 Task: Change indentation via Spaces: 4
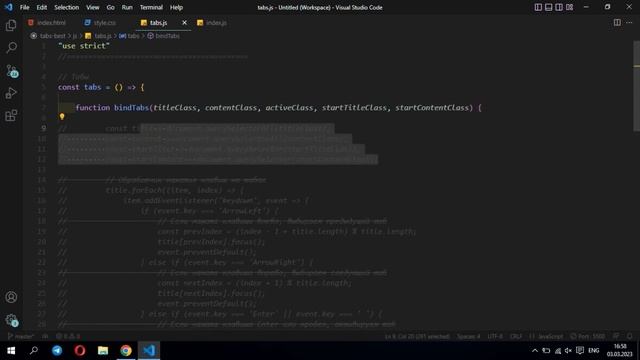pyautogui.click(x=468, y=336)
